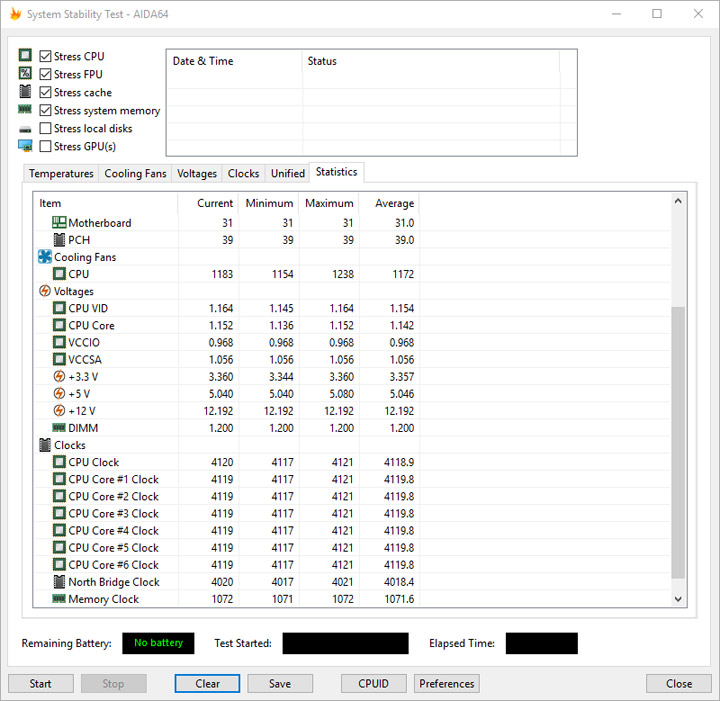Select the Voltages tab
The width and height of the screenshot is (720, 701).
coord(197,174)
